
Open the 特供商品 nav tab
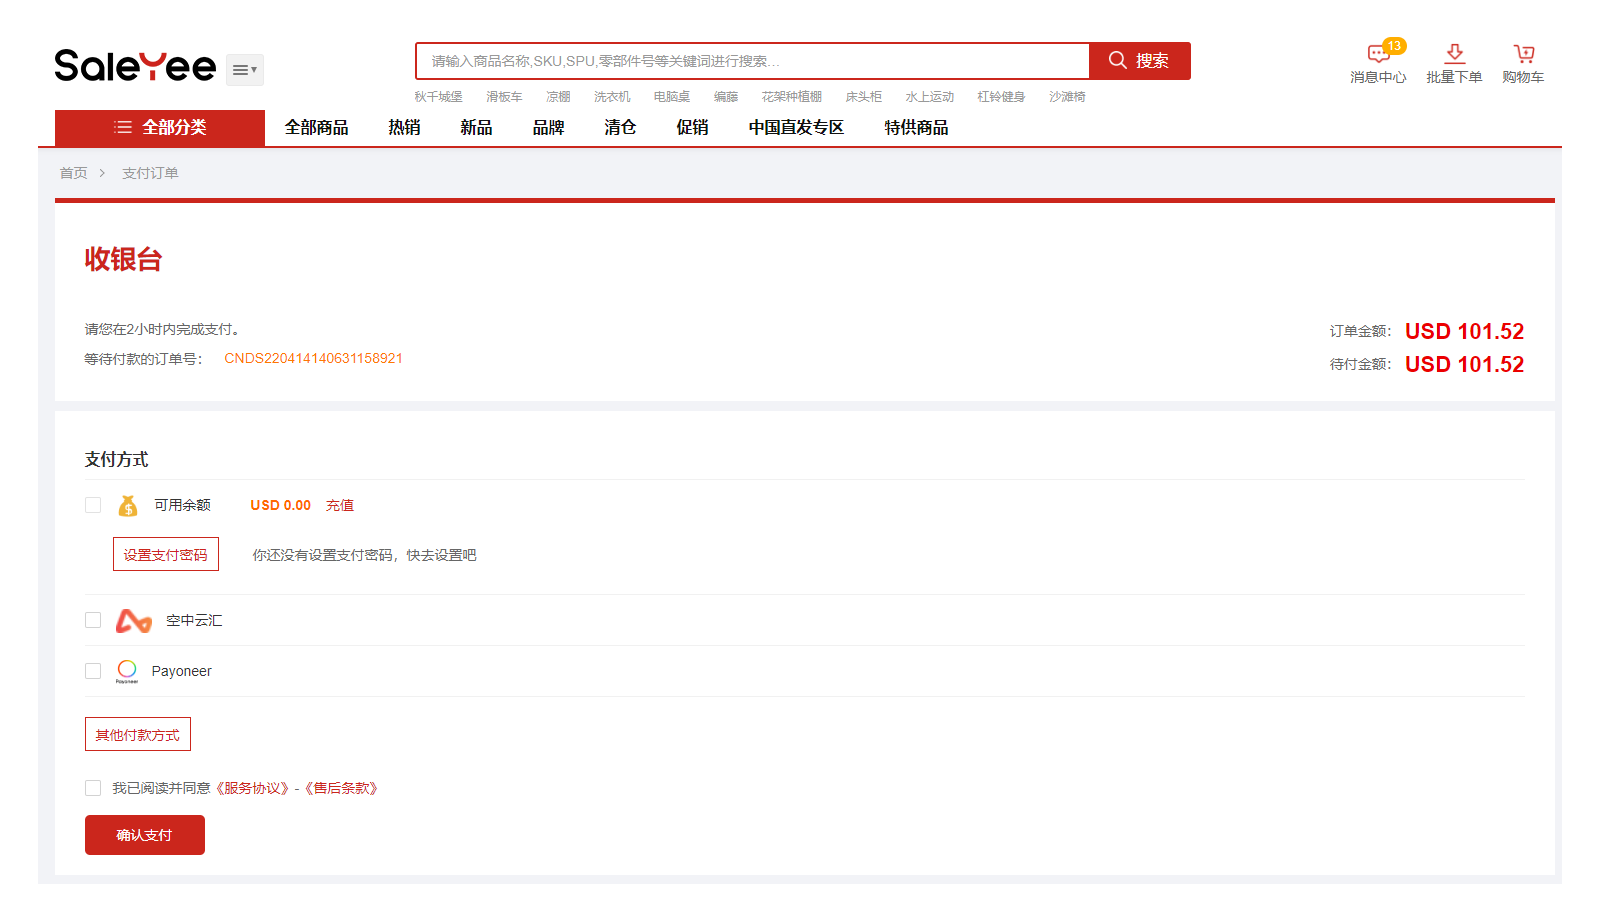[916, 128]
